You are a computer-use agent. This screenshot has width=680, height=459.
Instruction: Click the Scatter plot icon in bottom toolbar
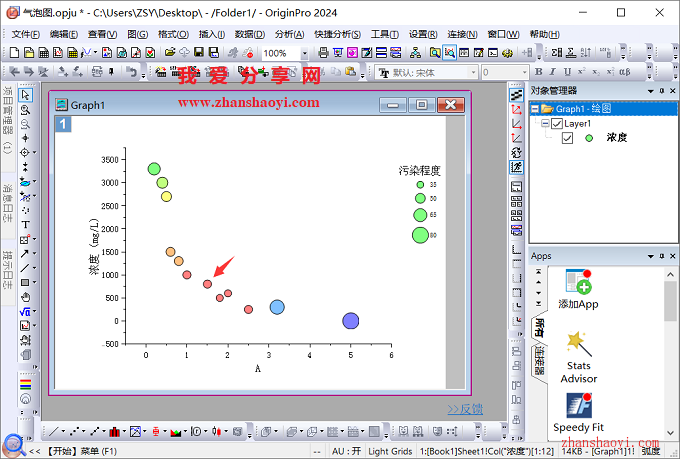coord(75,431)
